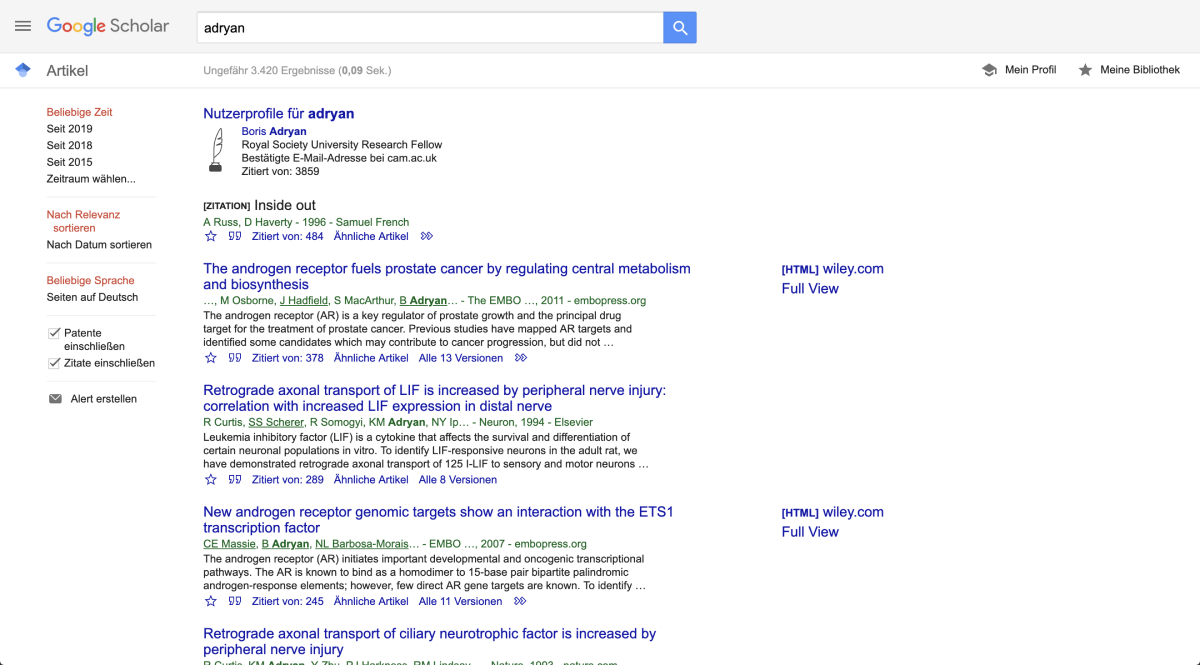Screen dimensions: 1200x665
Task: Cite the prostate cancer metabolism article
Action: [235, 358]
